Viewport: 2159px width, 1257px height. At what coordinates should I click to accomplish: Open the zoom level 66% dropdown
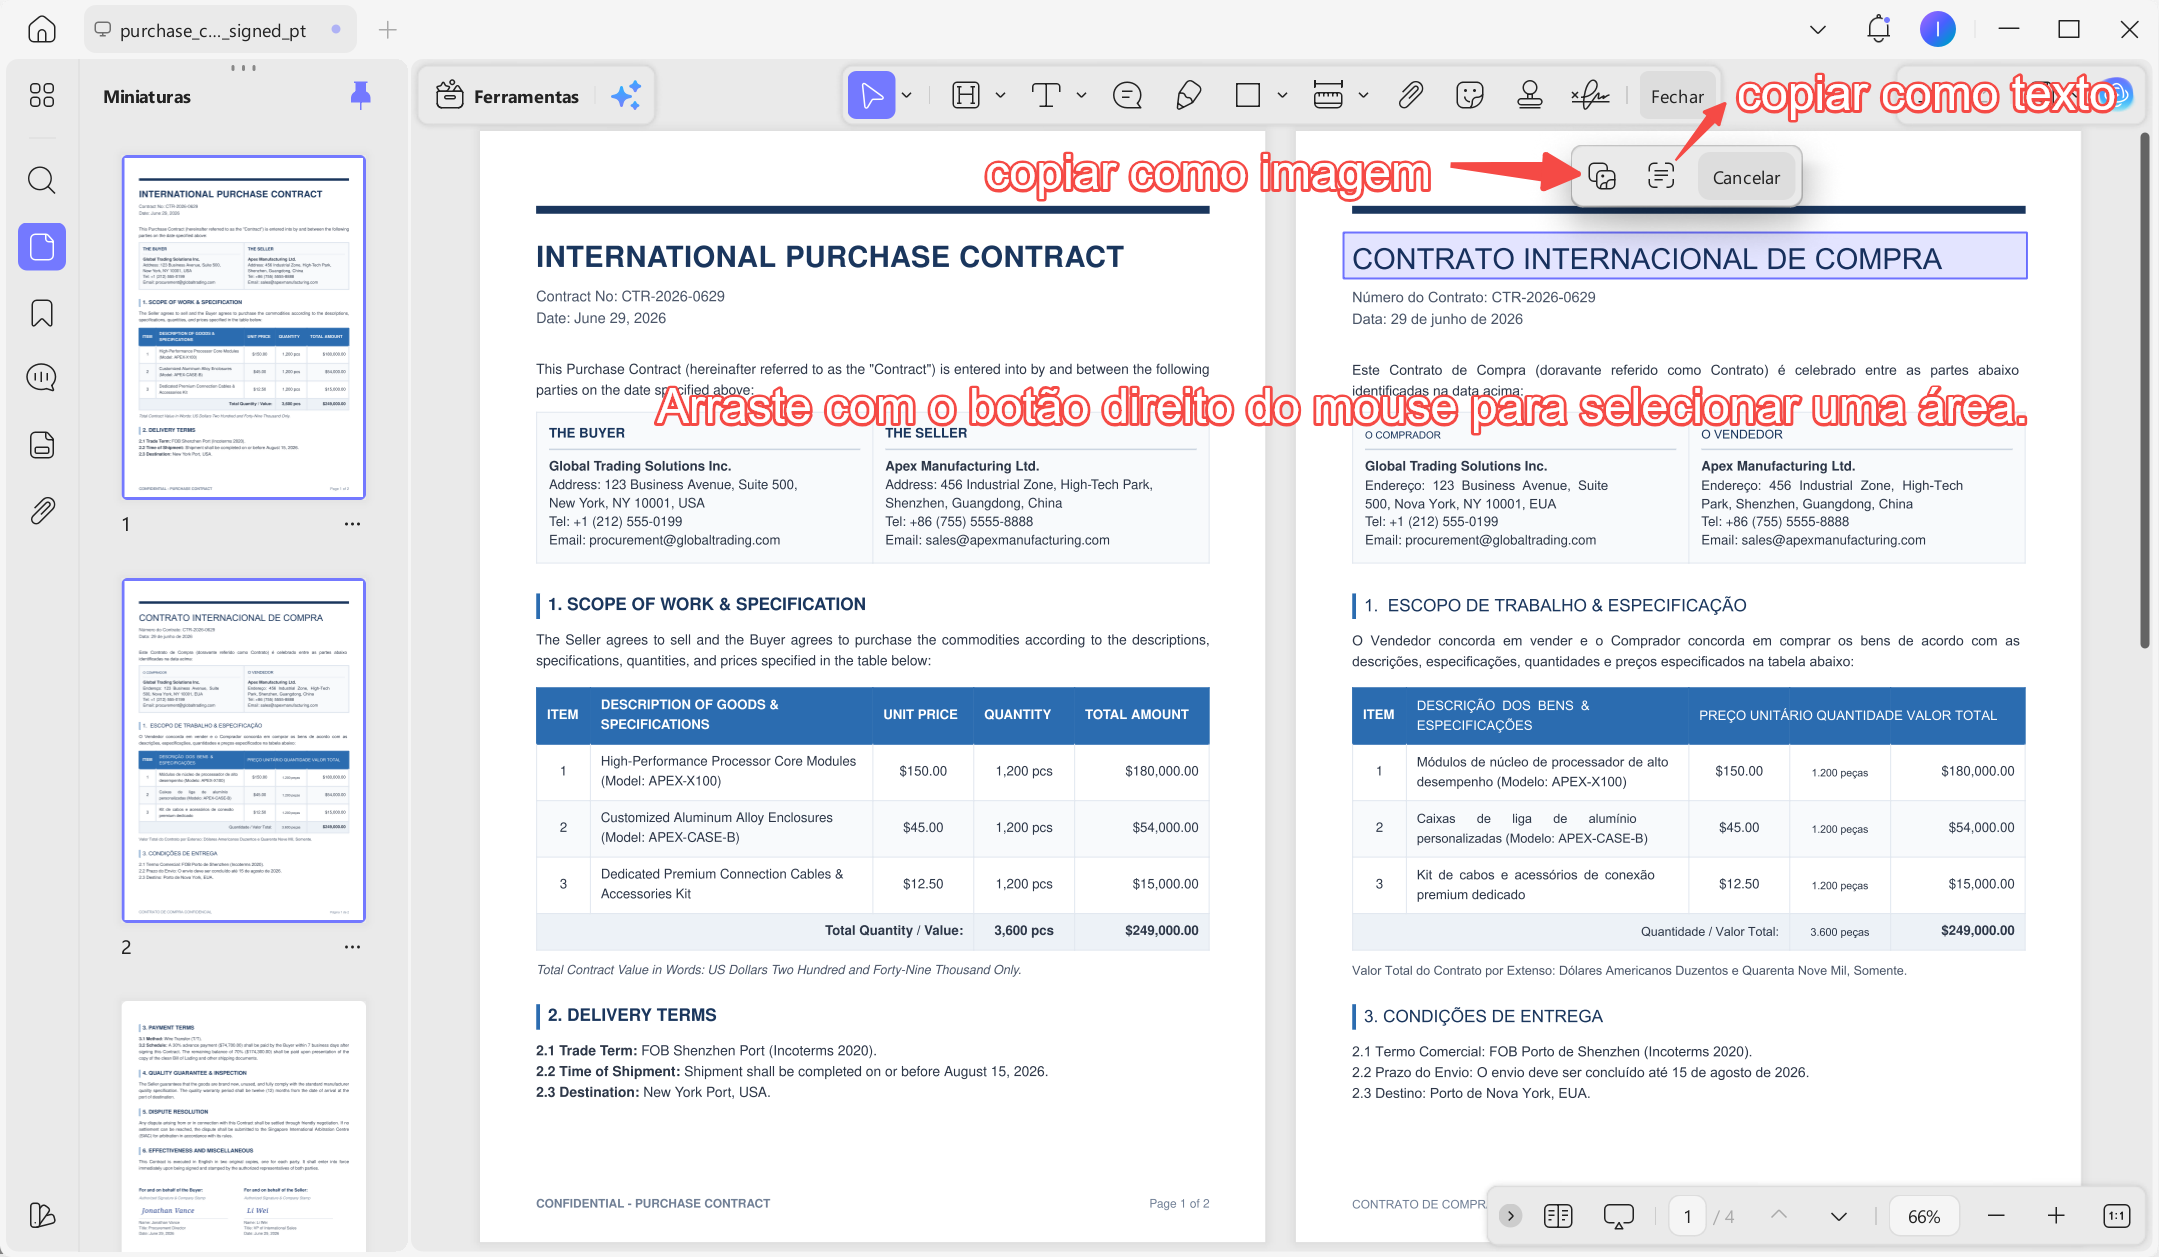(x=1924, y=1216)
